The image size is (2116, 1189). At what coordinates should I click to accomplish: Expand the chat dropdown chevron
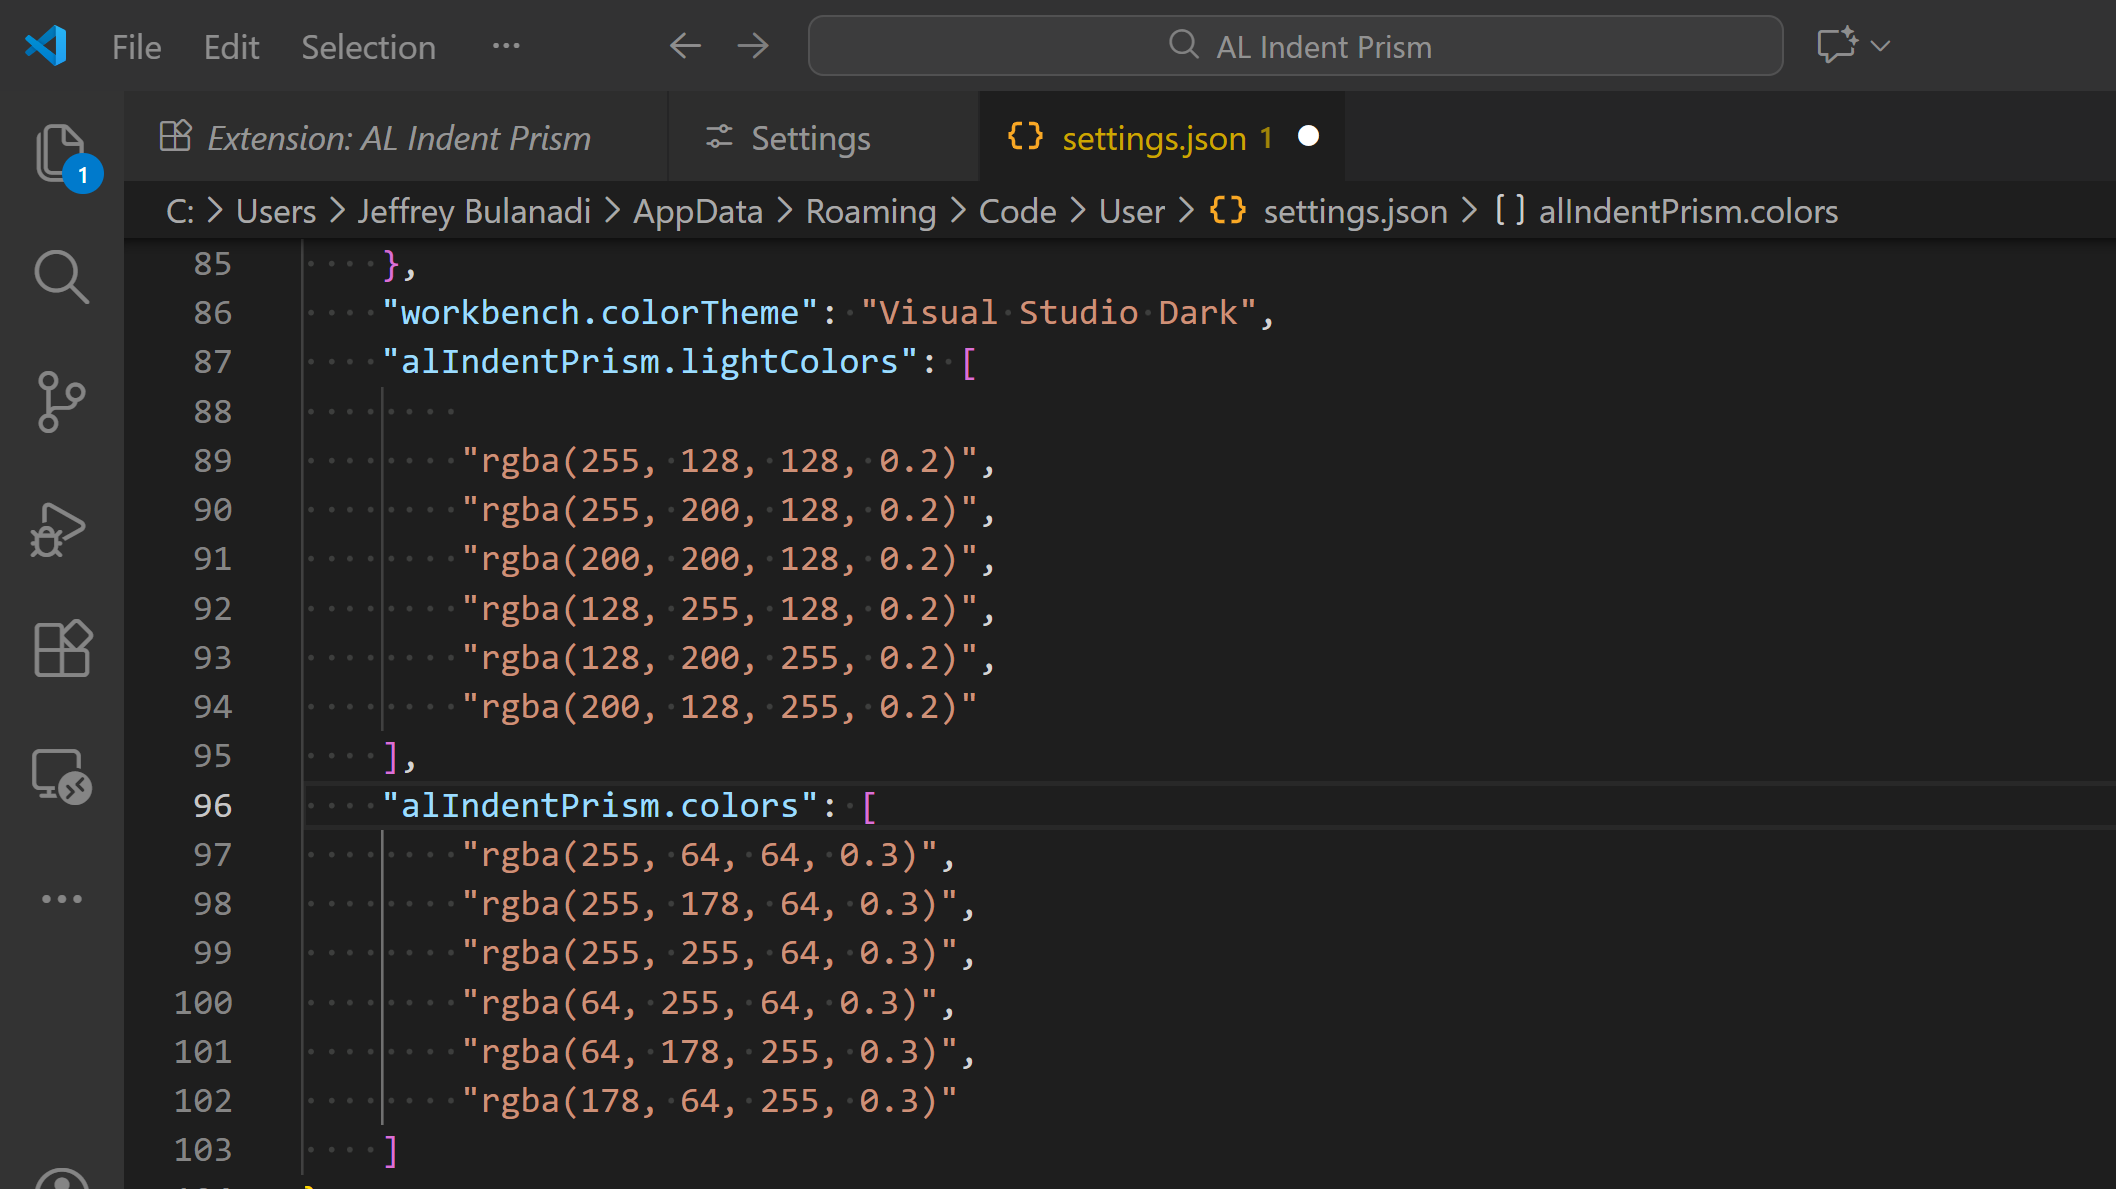point(1880,46)
